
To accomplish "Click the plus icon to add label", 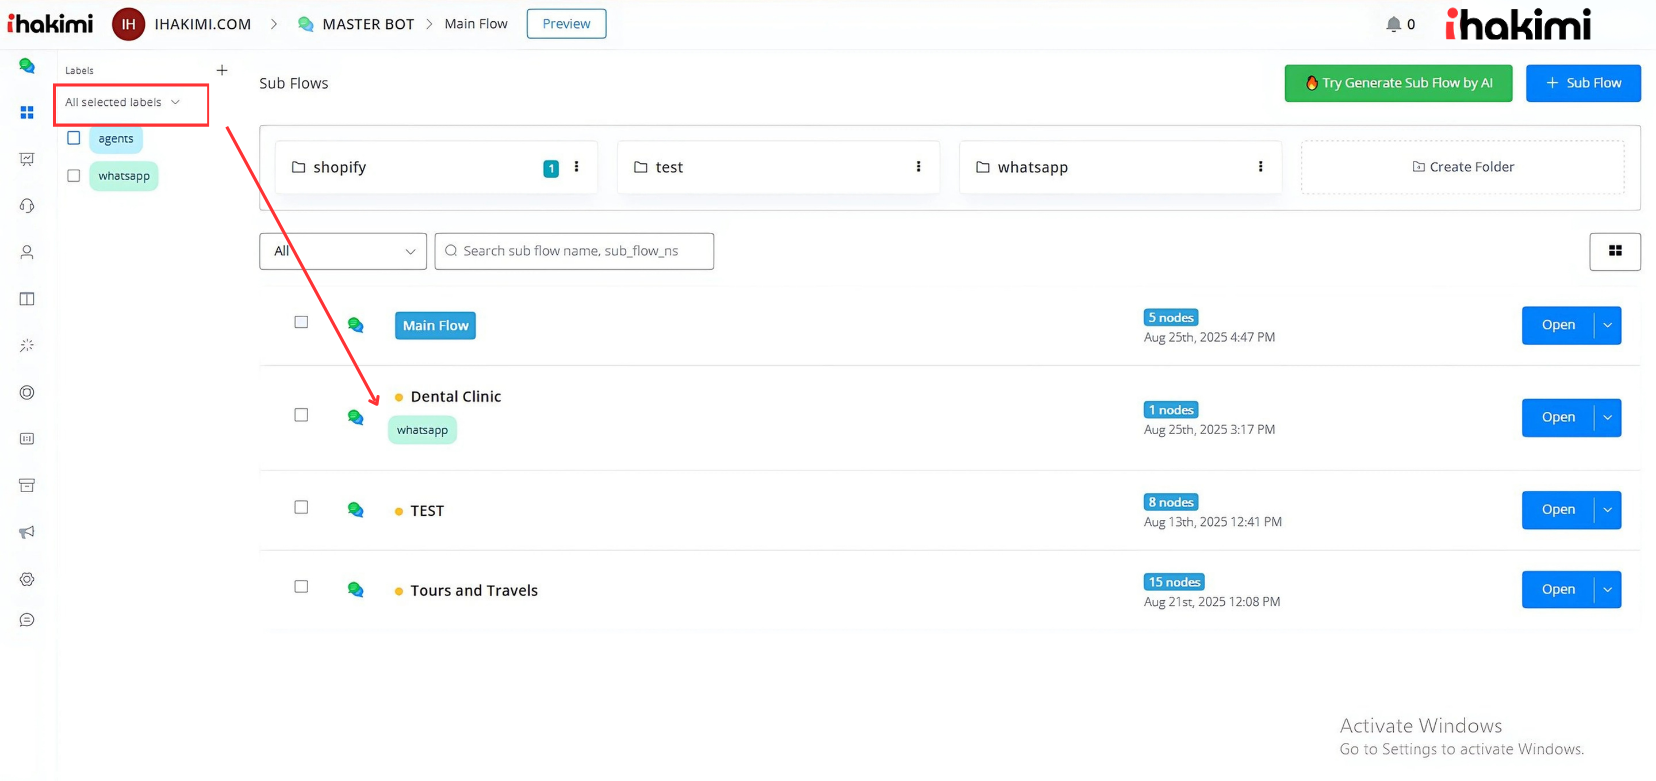I will click(222, 70).
